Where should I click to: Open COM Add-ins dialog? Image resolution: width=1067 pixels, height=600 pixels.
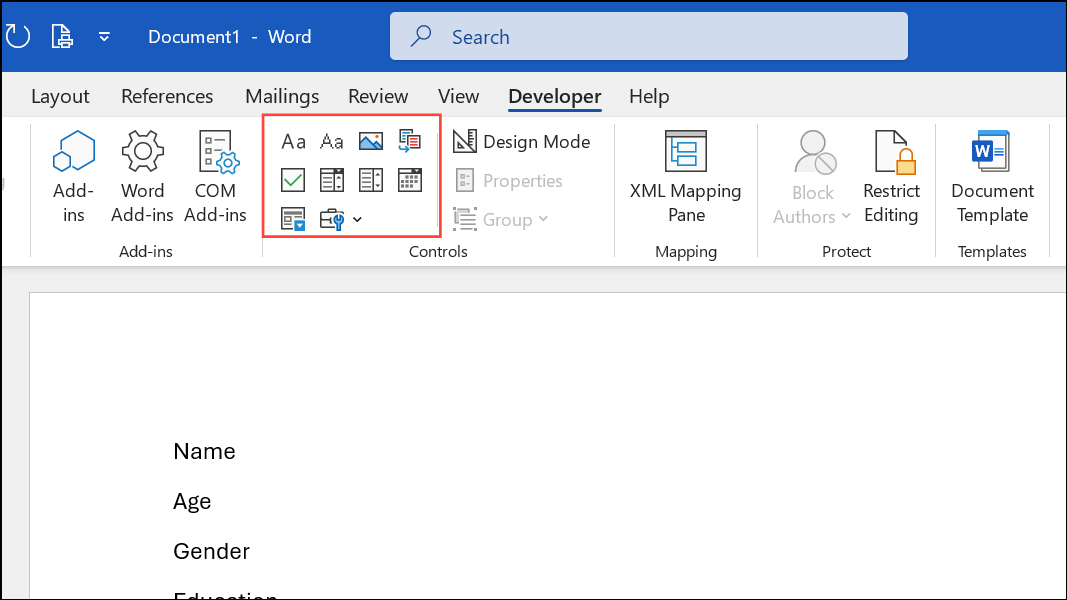click(x=215, y=176)
